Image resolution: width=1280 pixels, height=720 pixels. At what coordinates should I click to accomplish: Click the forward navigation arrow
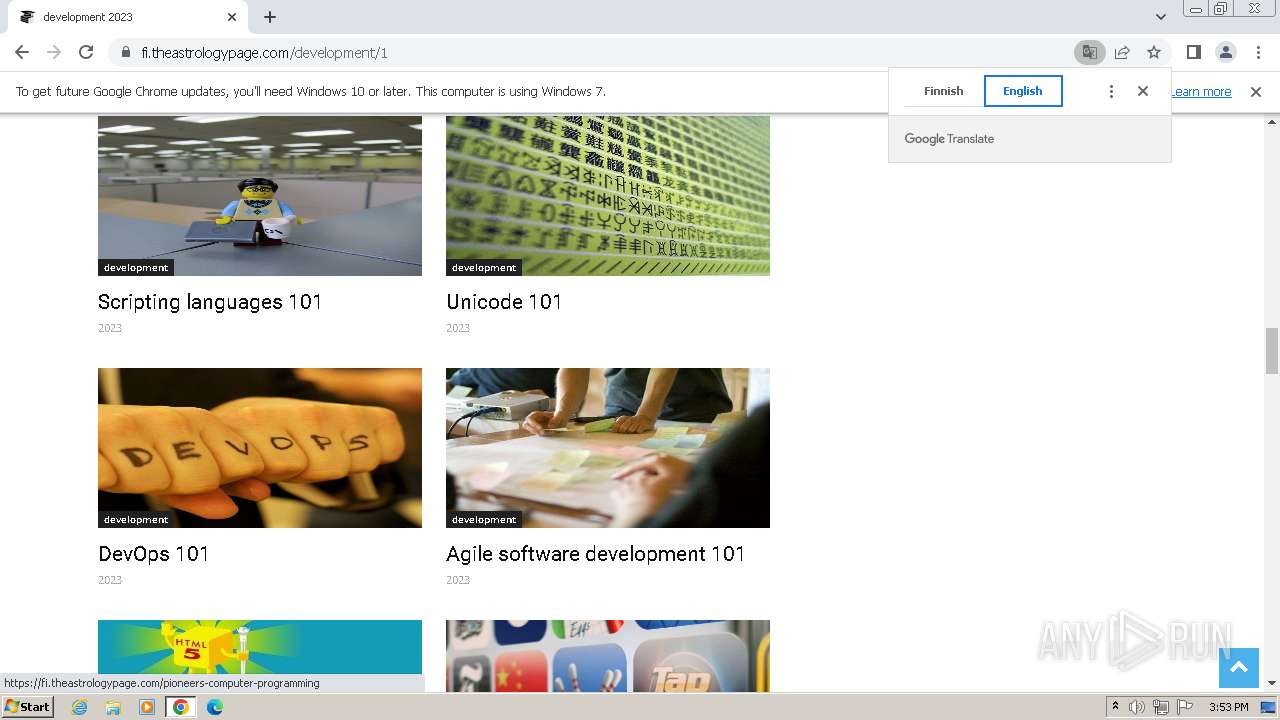(x=54, y=52)
